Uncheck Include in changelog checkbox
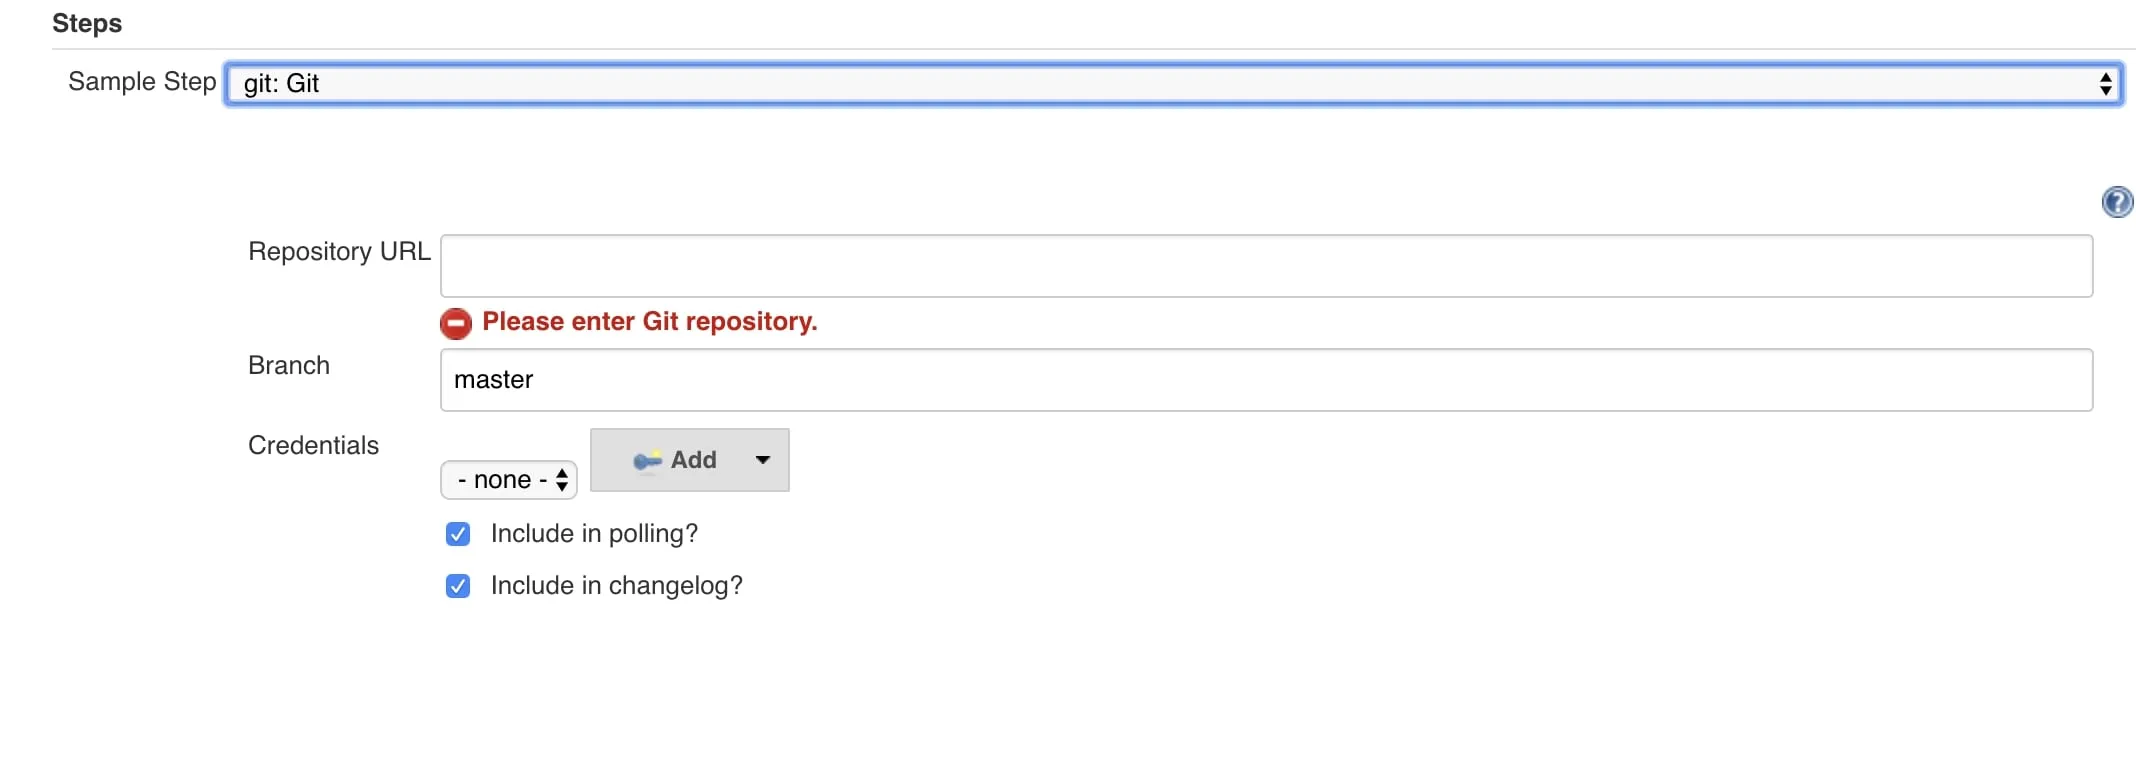Screen dimensions: 2136x766 pyautogui.click(x=458, y=586)
